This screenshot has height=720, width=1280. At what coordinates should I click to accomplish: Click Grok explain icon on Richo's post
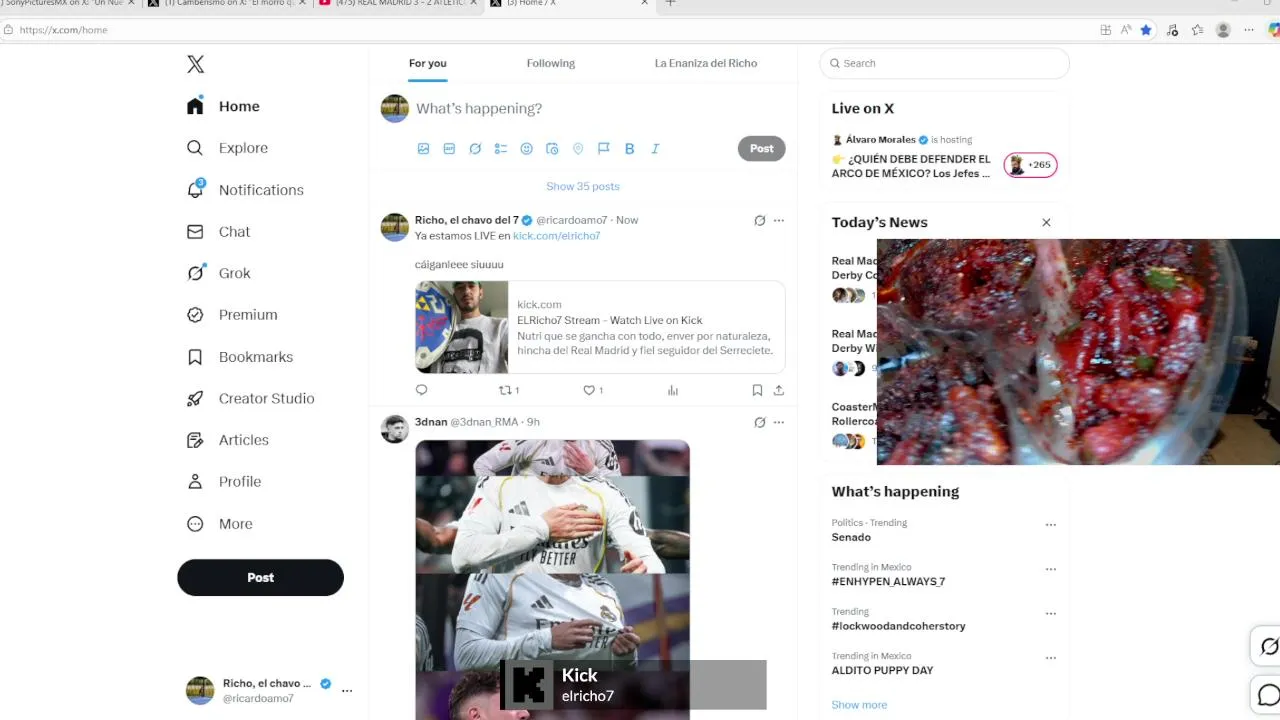[759, 220]
